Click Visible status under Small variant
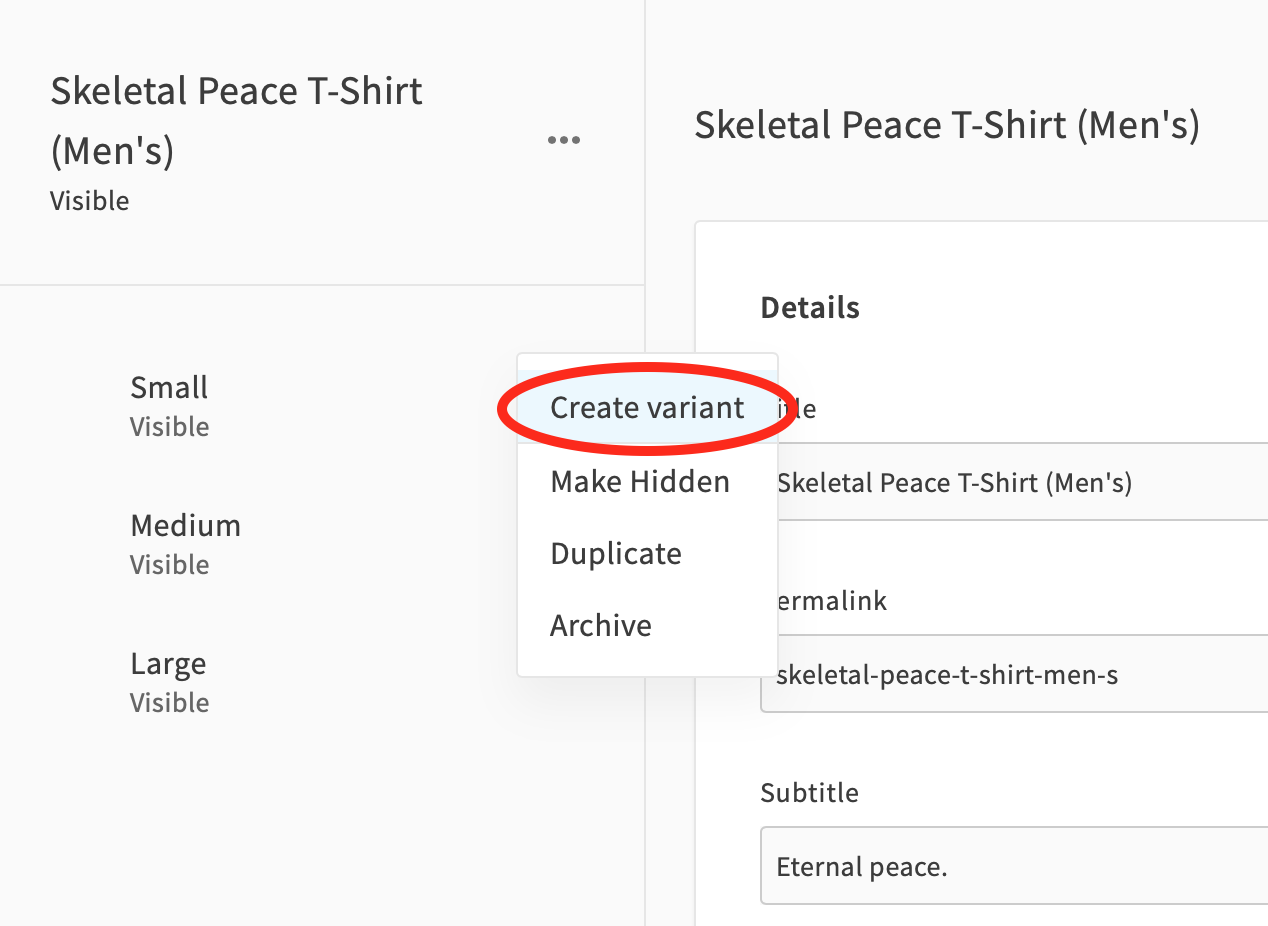The image size is (1268, 926). tap(169, 427)
